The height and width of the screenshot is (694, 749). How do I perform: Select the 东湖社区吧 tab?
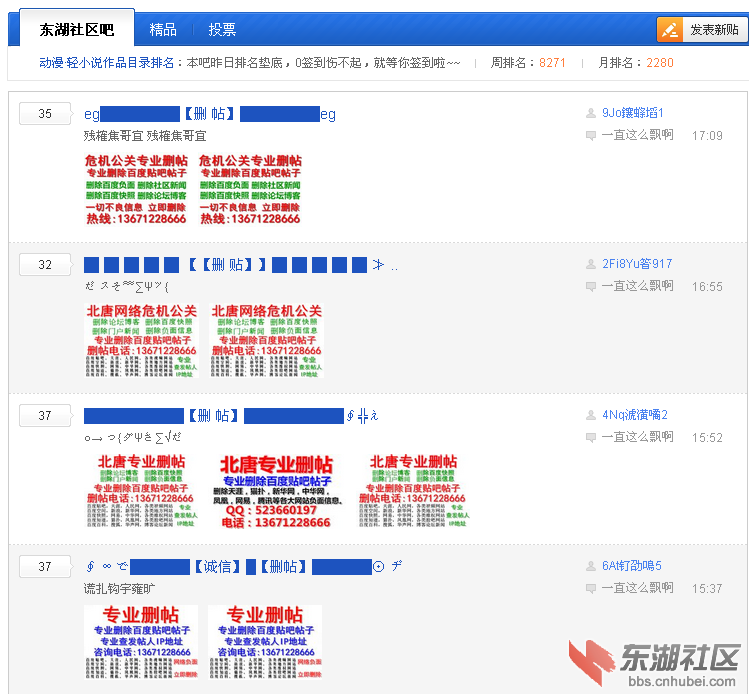[x=77, y=29]
